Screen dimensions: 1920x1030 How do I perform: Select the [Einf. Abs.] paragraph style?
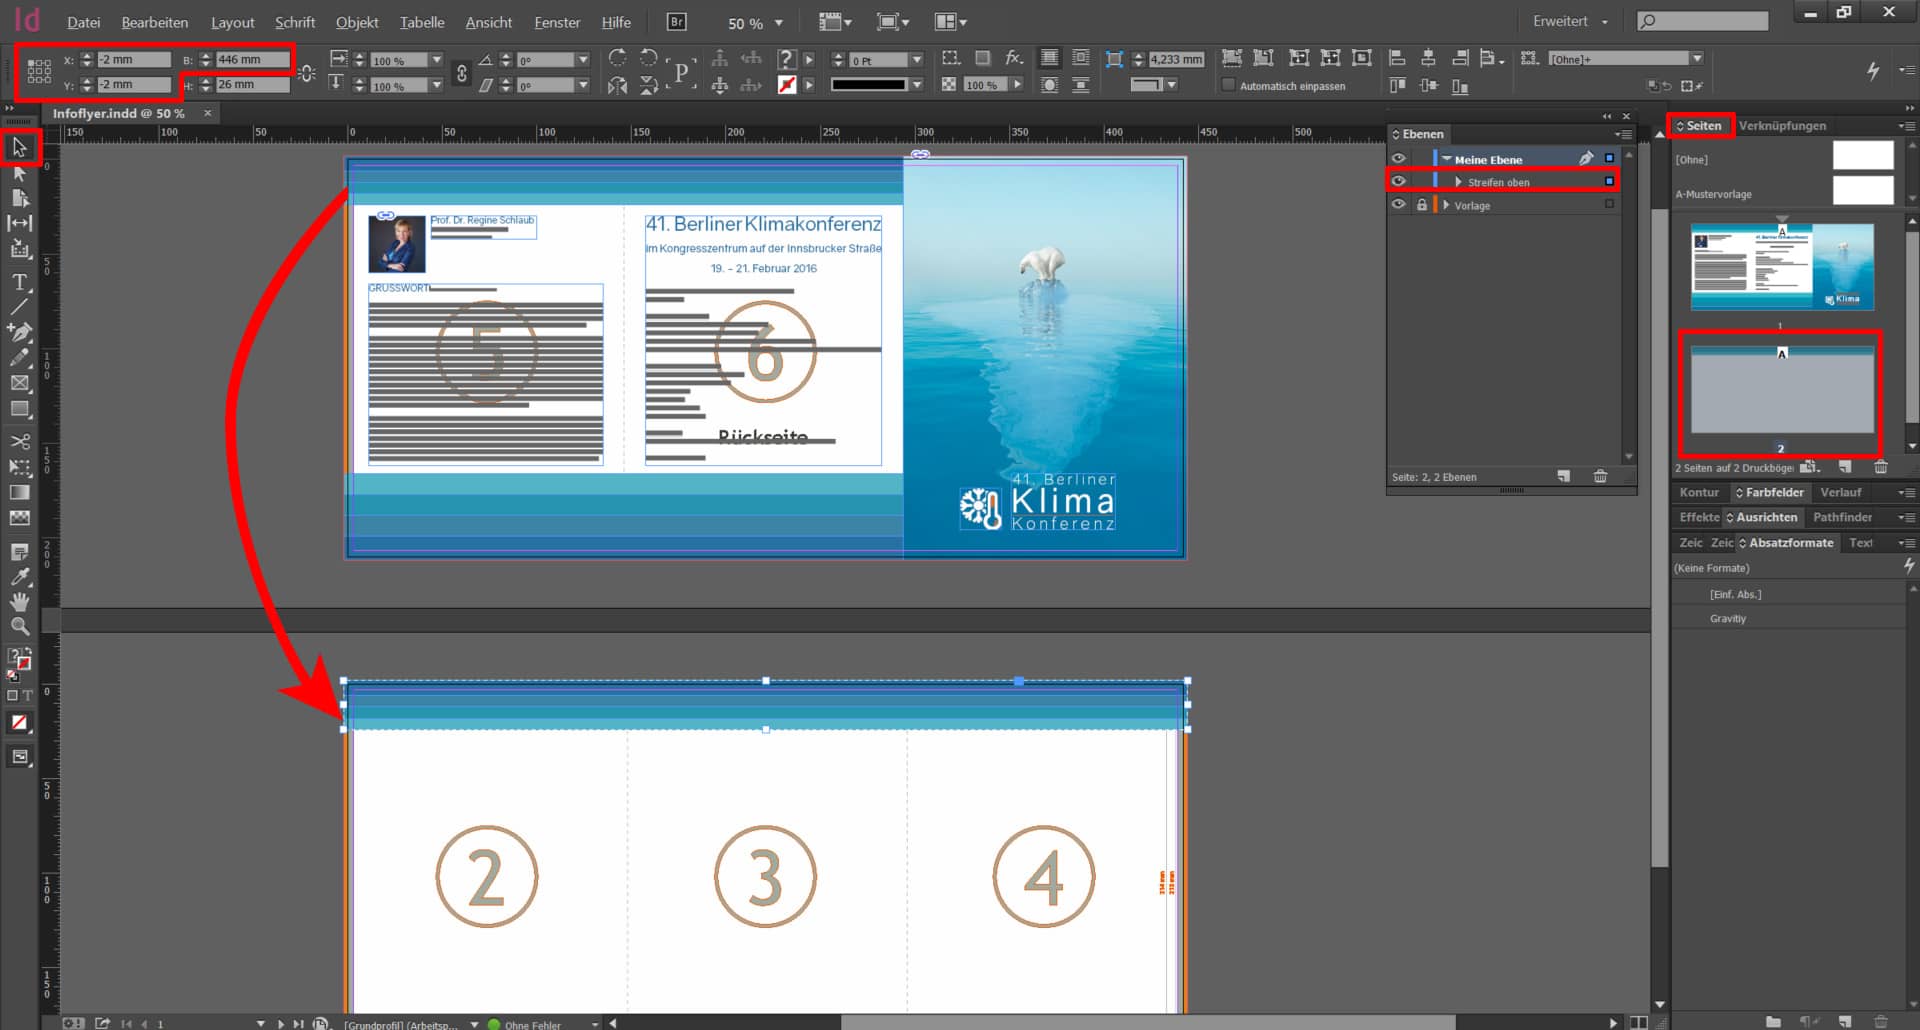[x=1735, y=594]
